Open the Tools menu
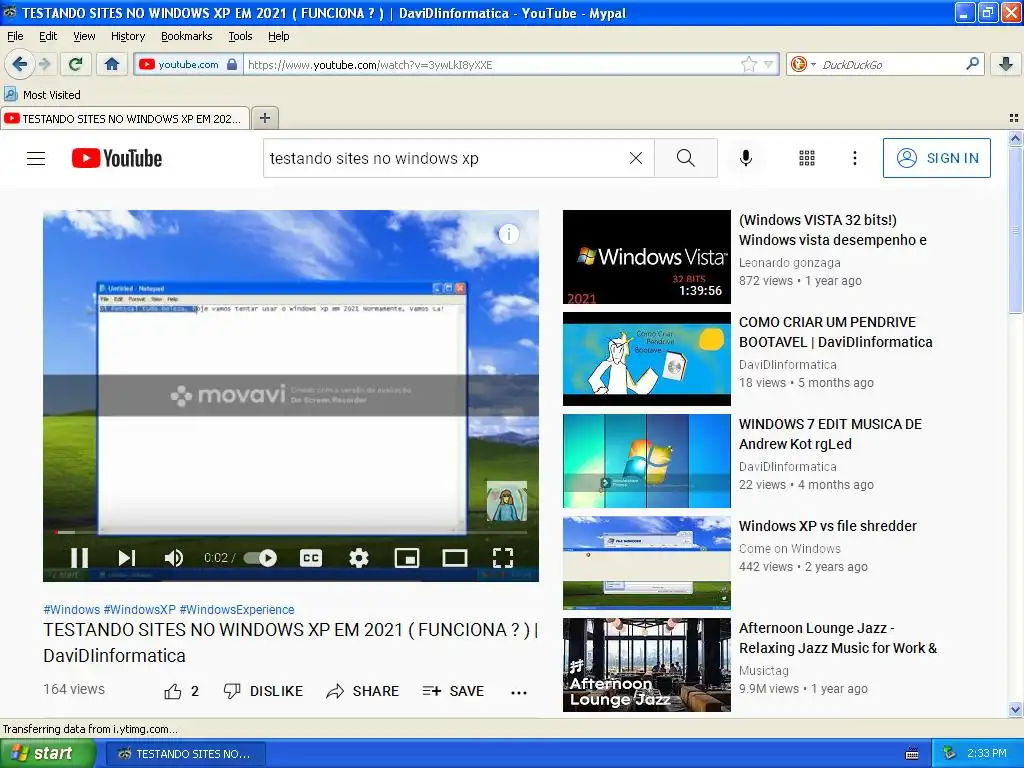Image resolution: width=1024 pixels, height=768 pixels. point(240,36)
